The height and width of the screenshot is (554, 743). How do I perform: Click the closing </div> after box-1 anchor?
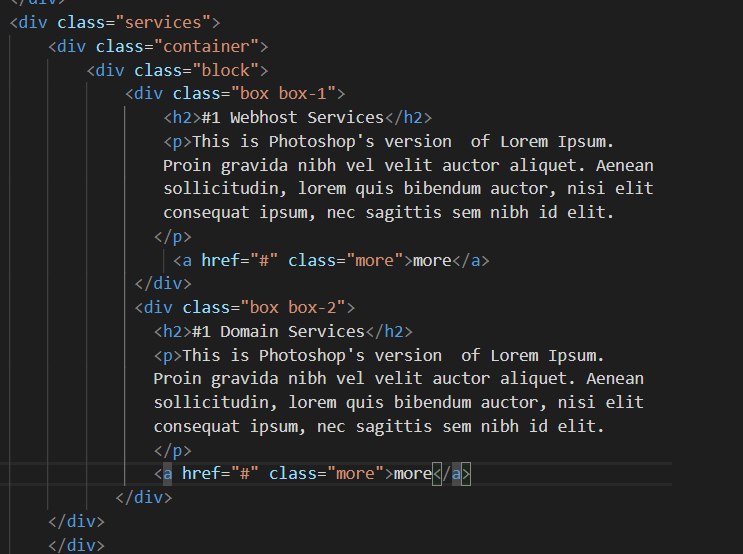[x=163, y=283]
